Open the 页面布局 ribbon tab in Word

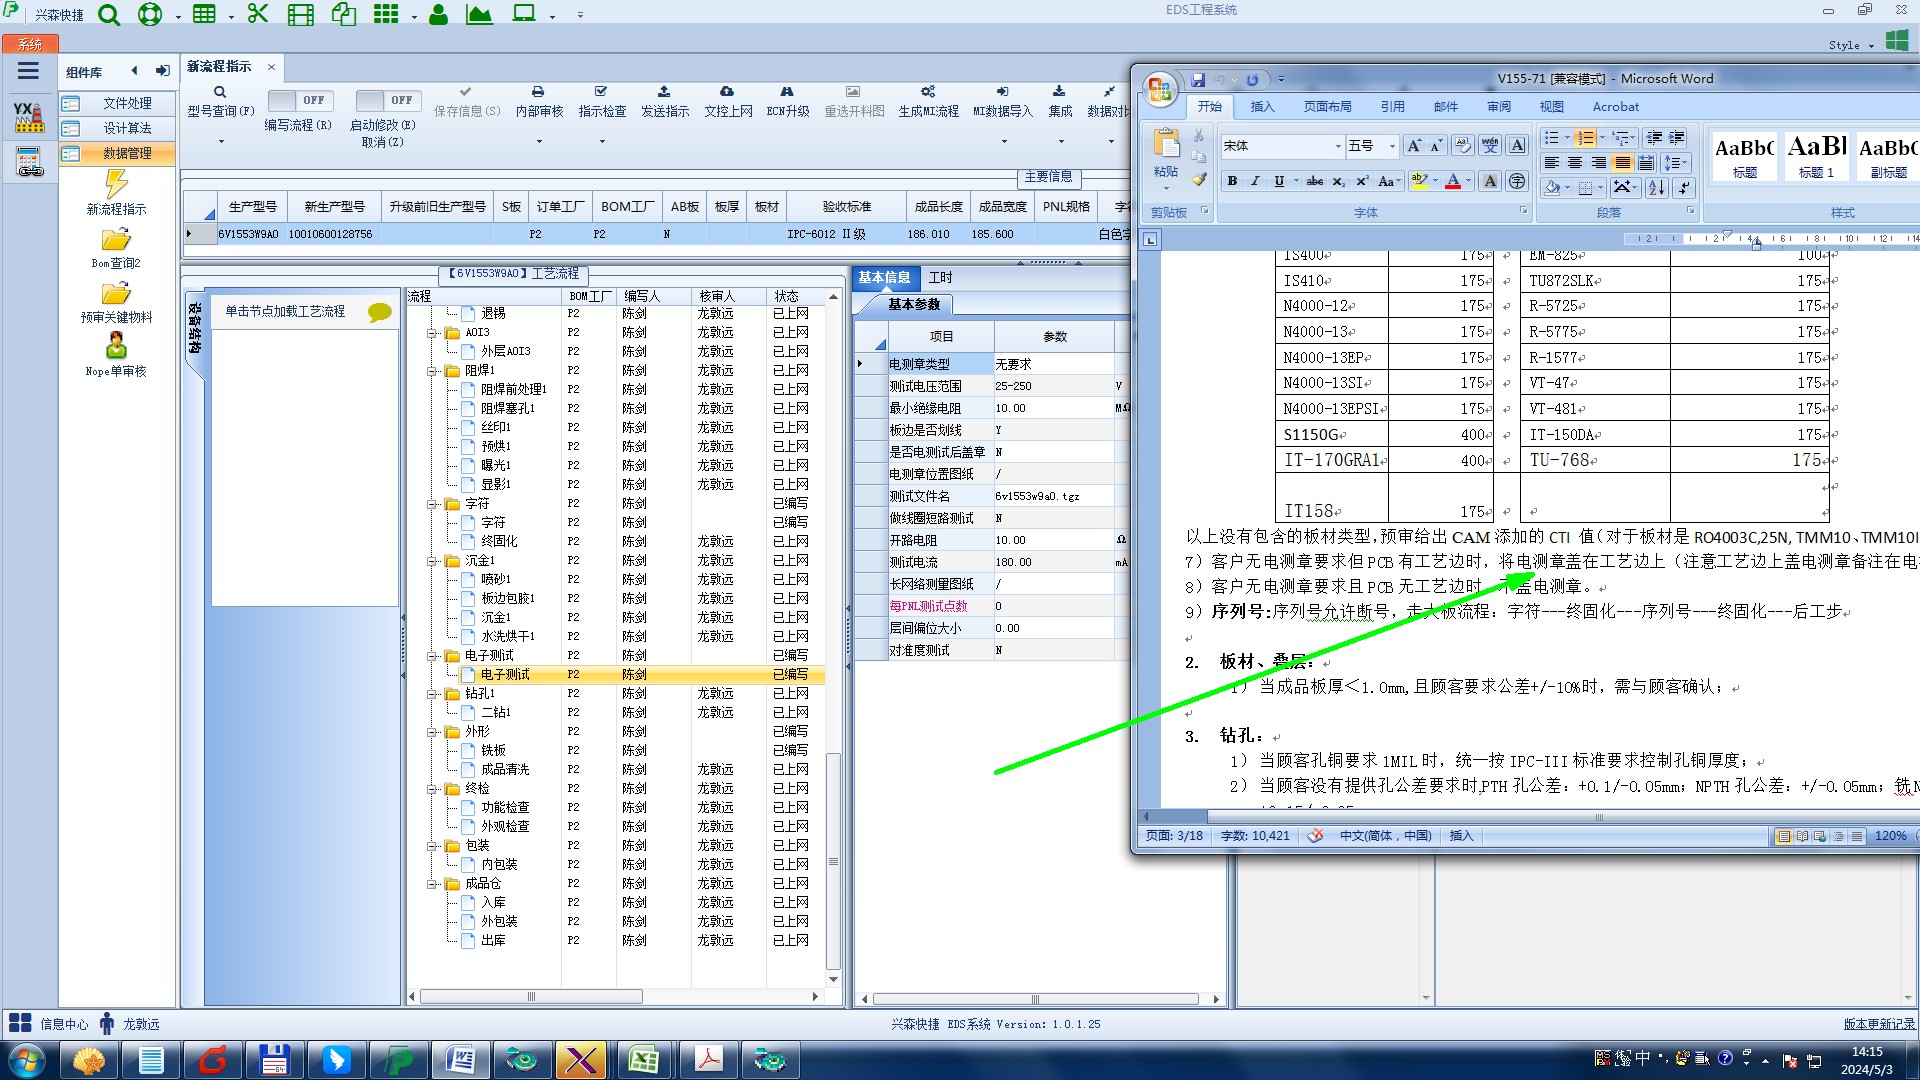pos(1327,107)
